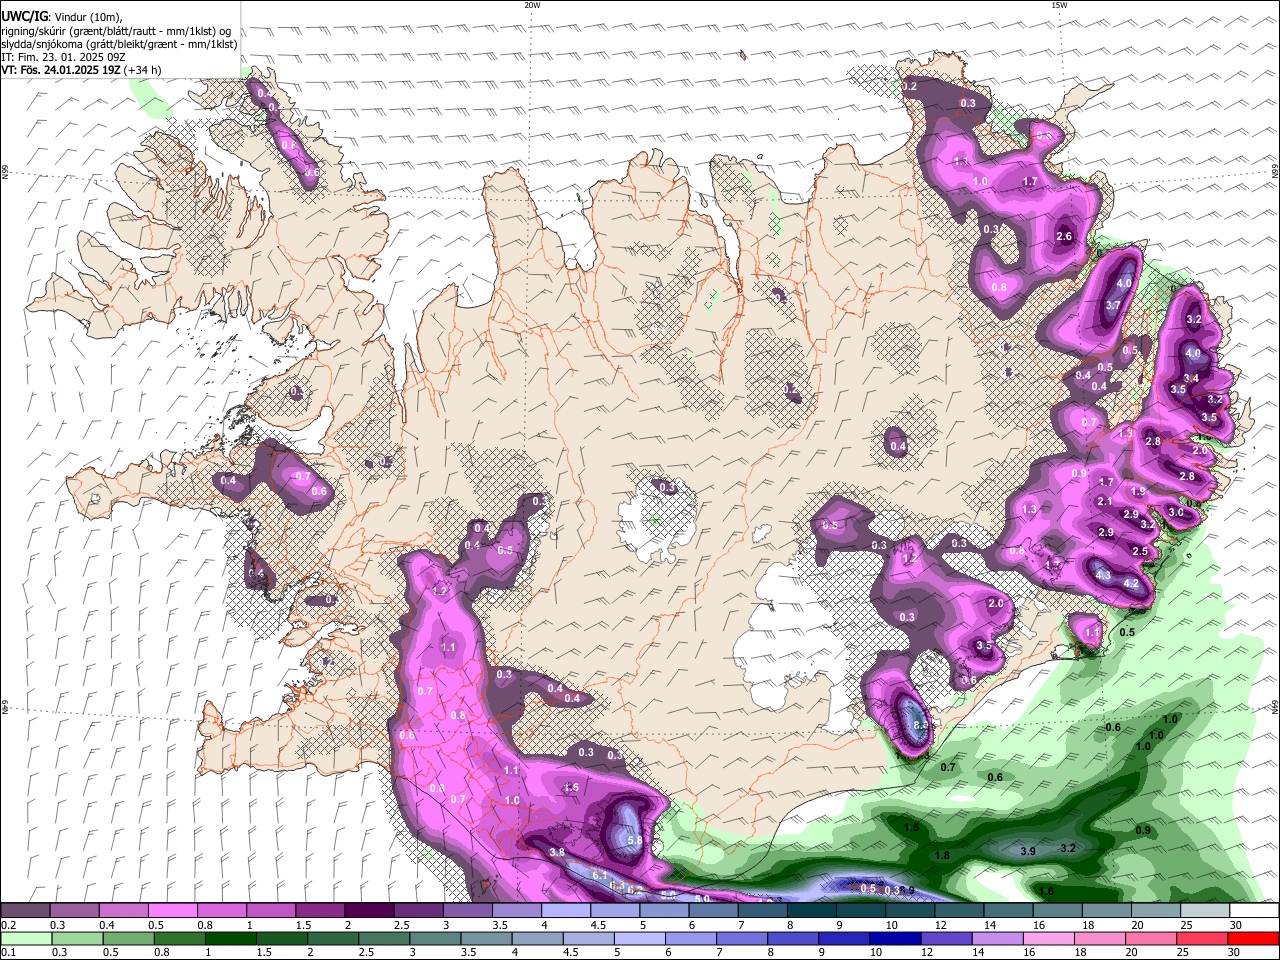Click the '30' label in the snow legend

[x=1236, y=925]
